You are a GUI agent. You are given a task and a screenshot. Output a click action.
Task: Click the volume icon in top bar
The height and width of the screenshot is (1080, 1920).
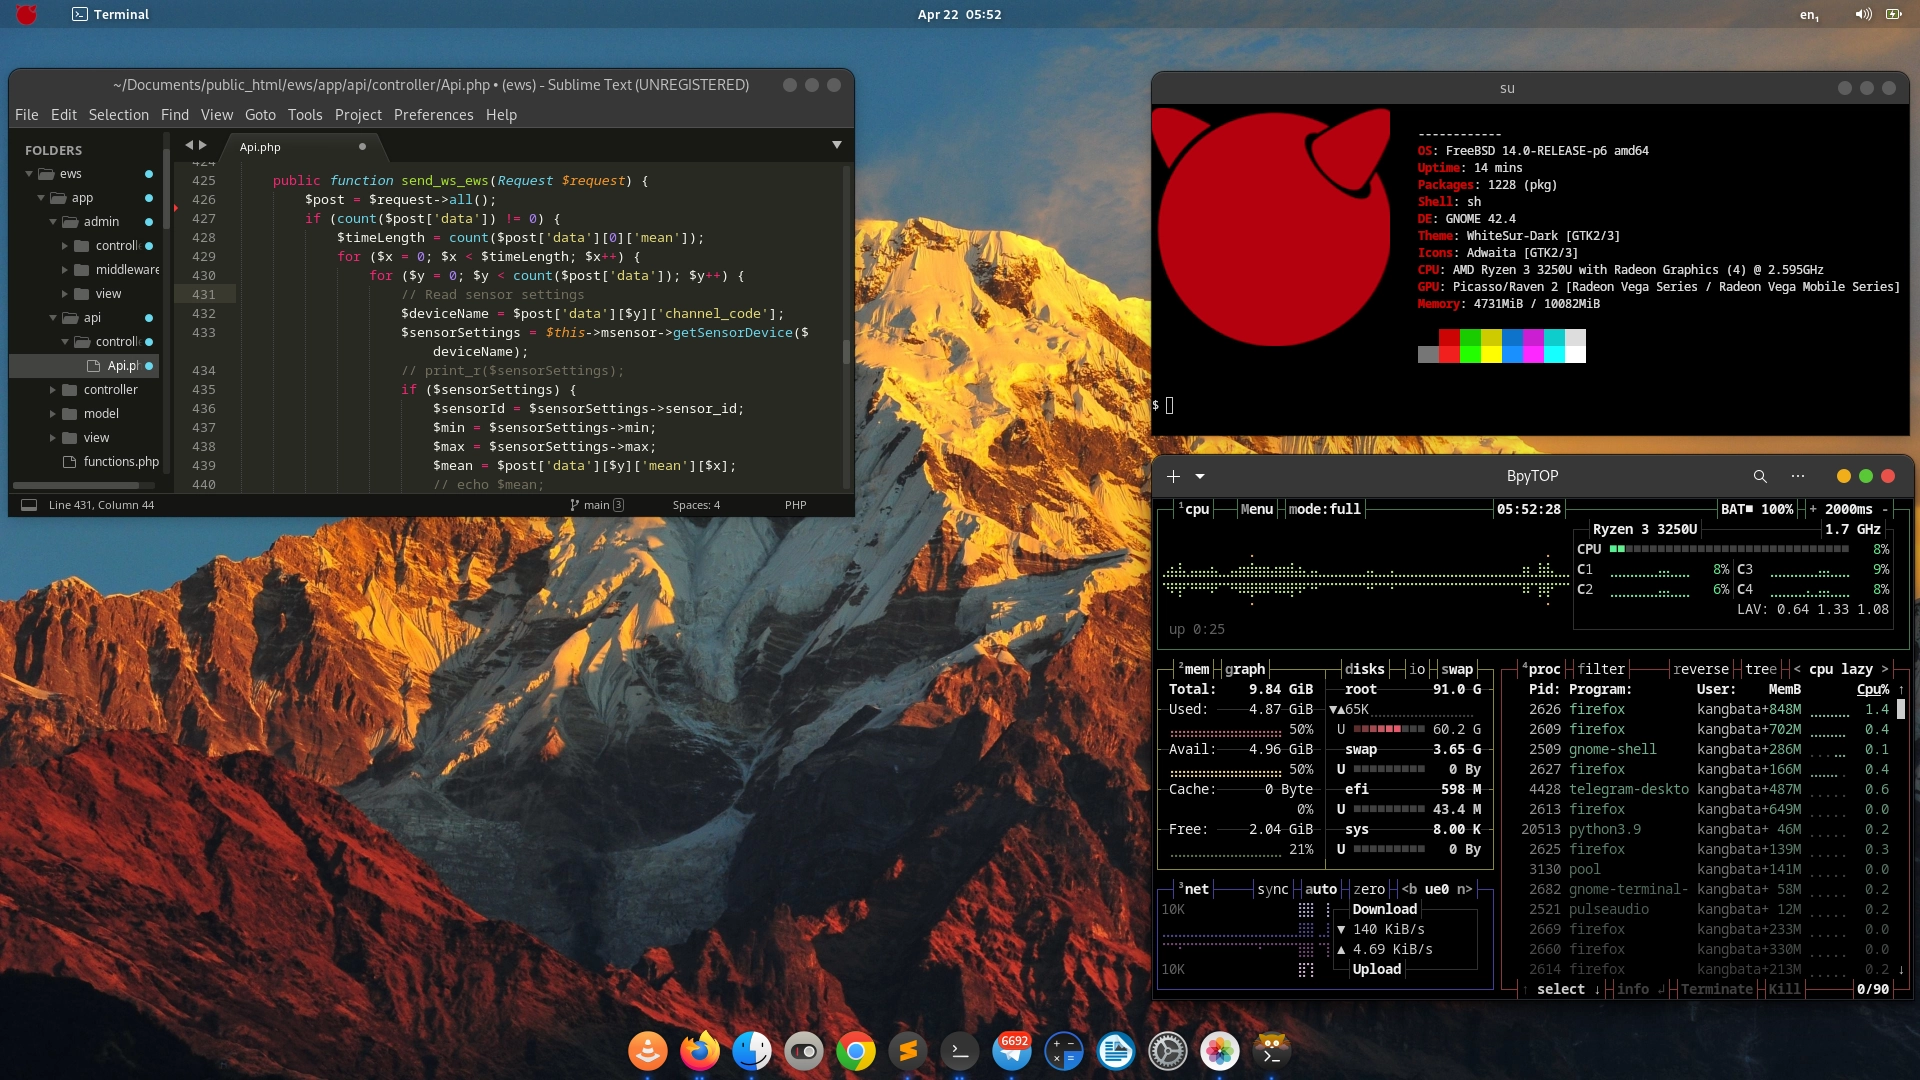coord(1862,14)
